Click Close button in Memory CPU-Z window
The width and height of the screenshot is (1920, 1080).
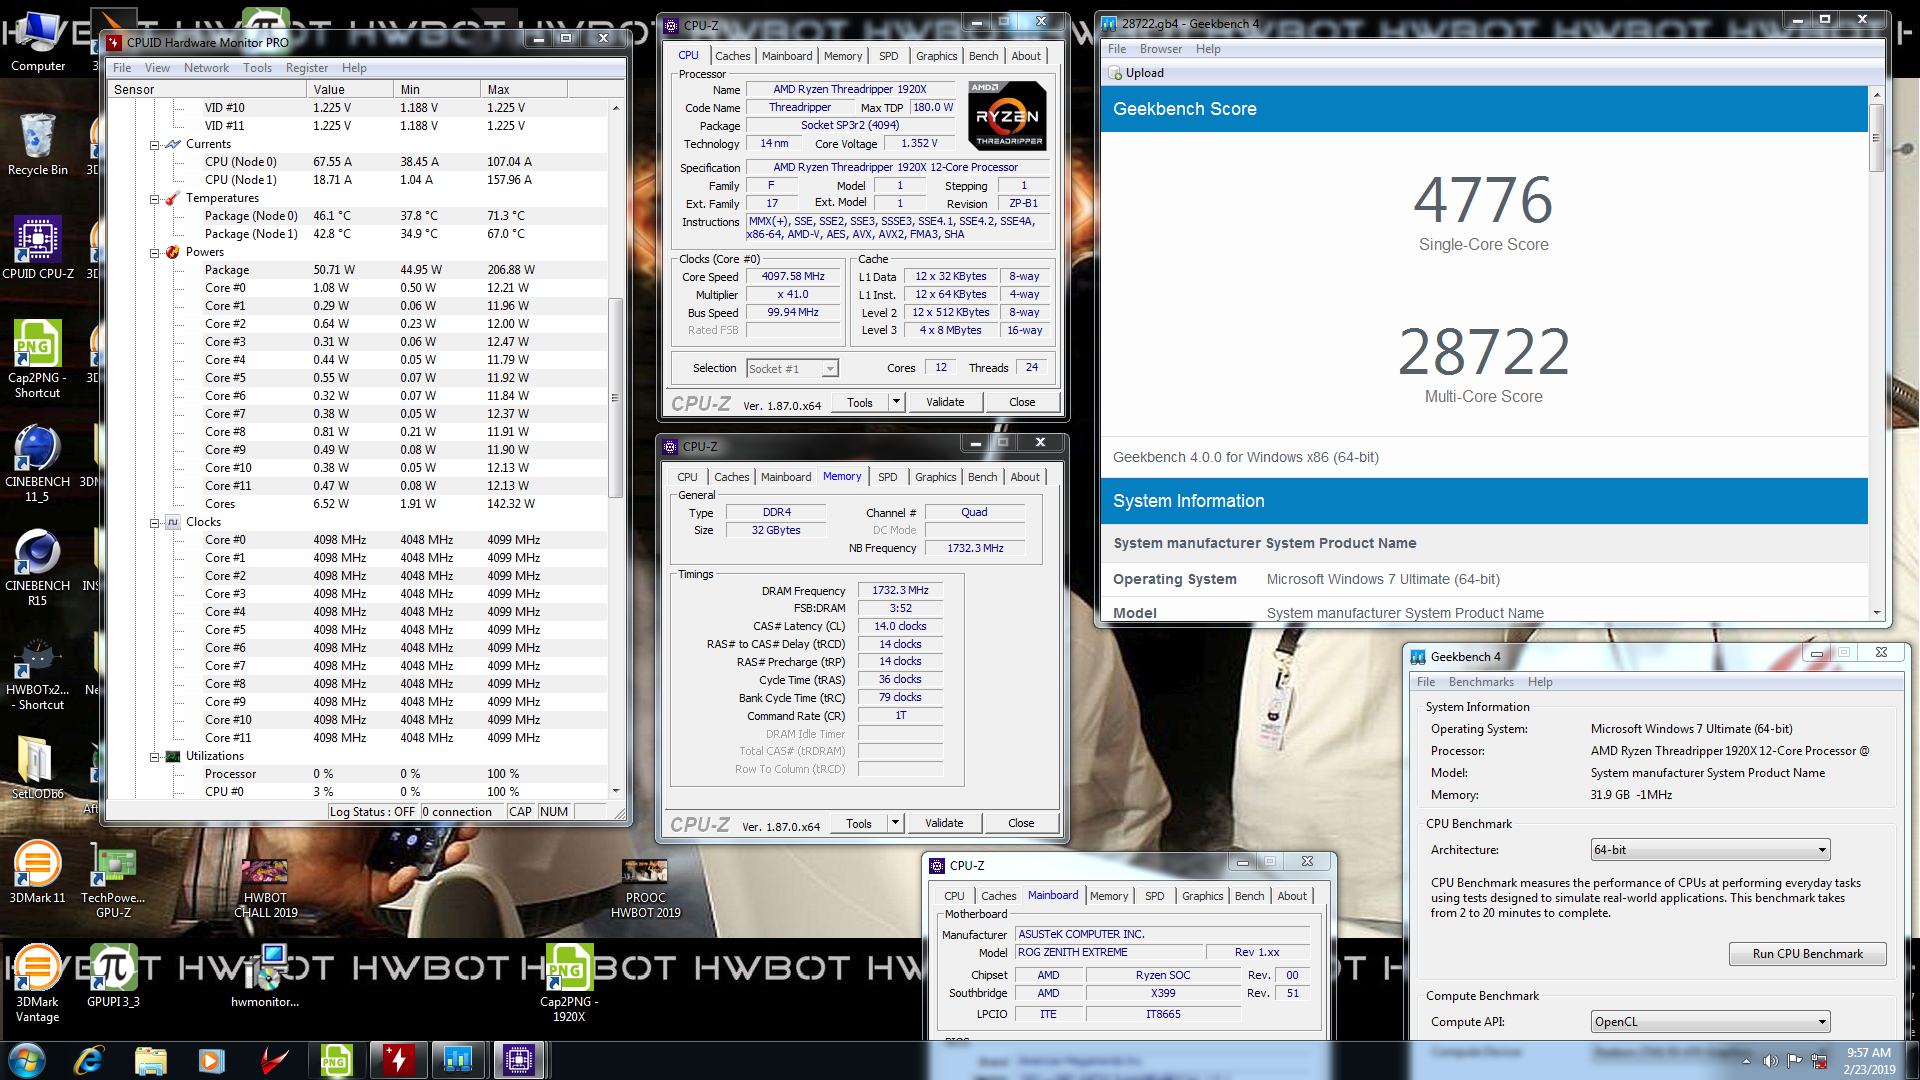(x=1021, y=823)
